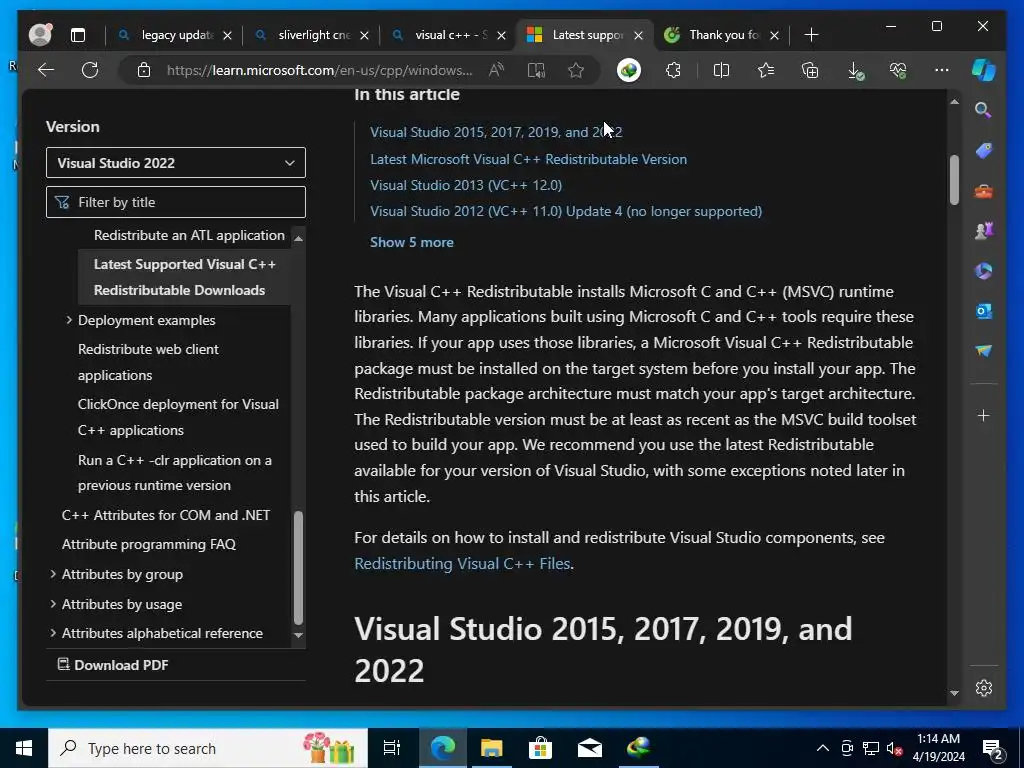Select ClickOnce deployment for Visual C++ applications
1024x768 pixels.
178,417
